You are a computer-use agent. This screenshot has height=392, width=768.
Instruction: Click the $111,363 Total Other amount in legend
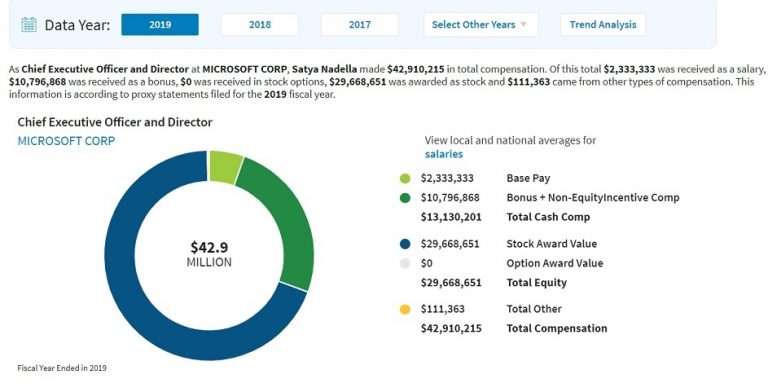(443, 309)
